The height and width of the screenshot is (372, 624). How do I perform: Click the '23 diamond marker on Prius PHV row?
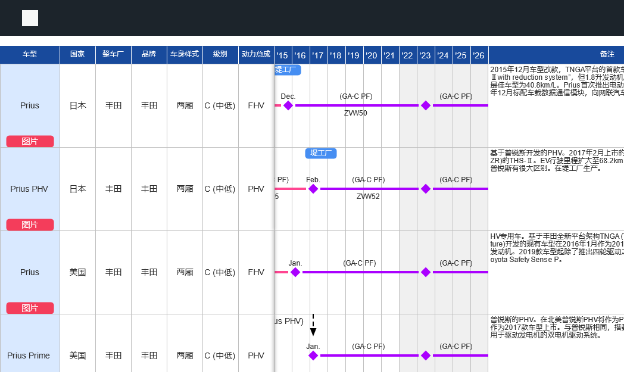point(426,189)
